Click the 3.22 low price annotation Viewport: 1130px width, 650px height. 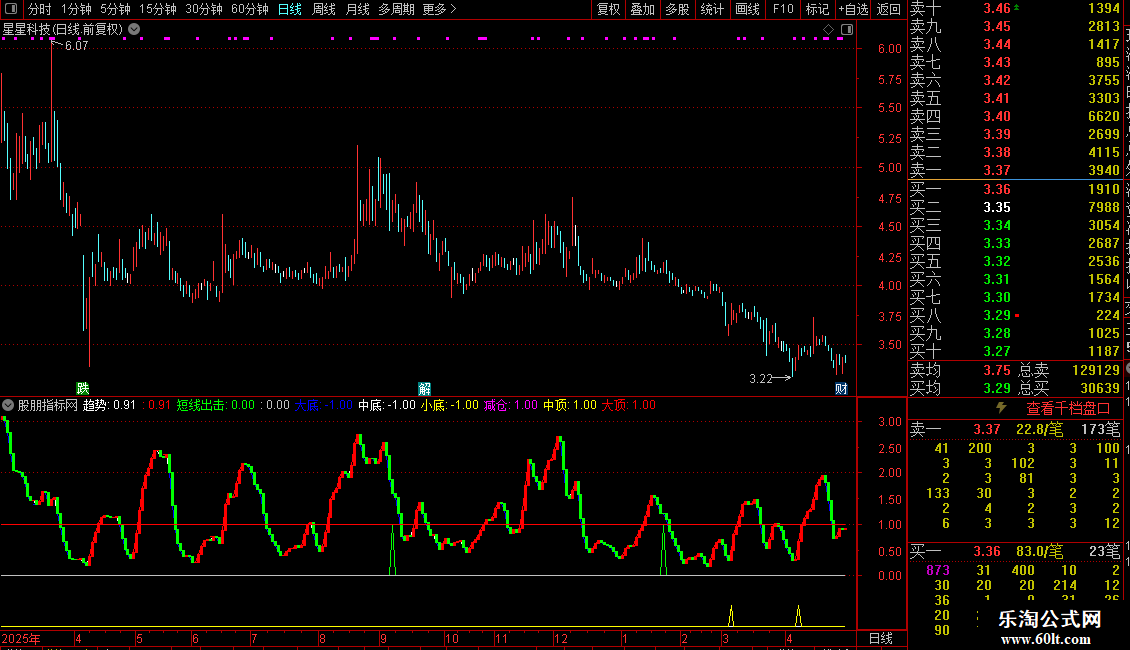(761, 378)
